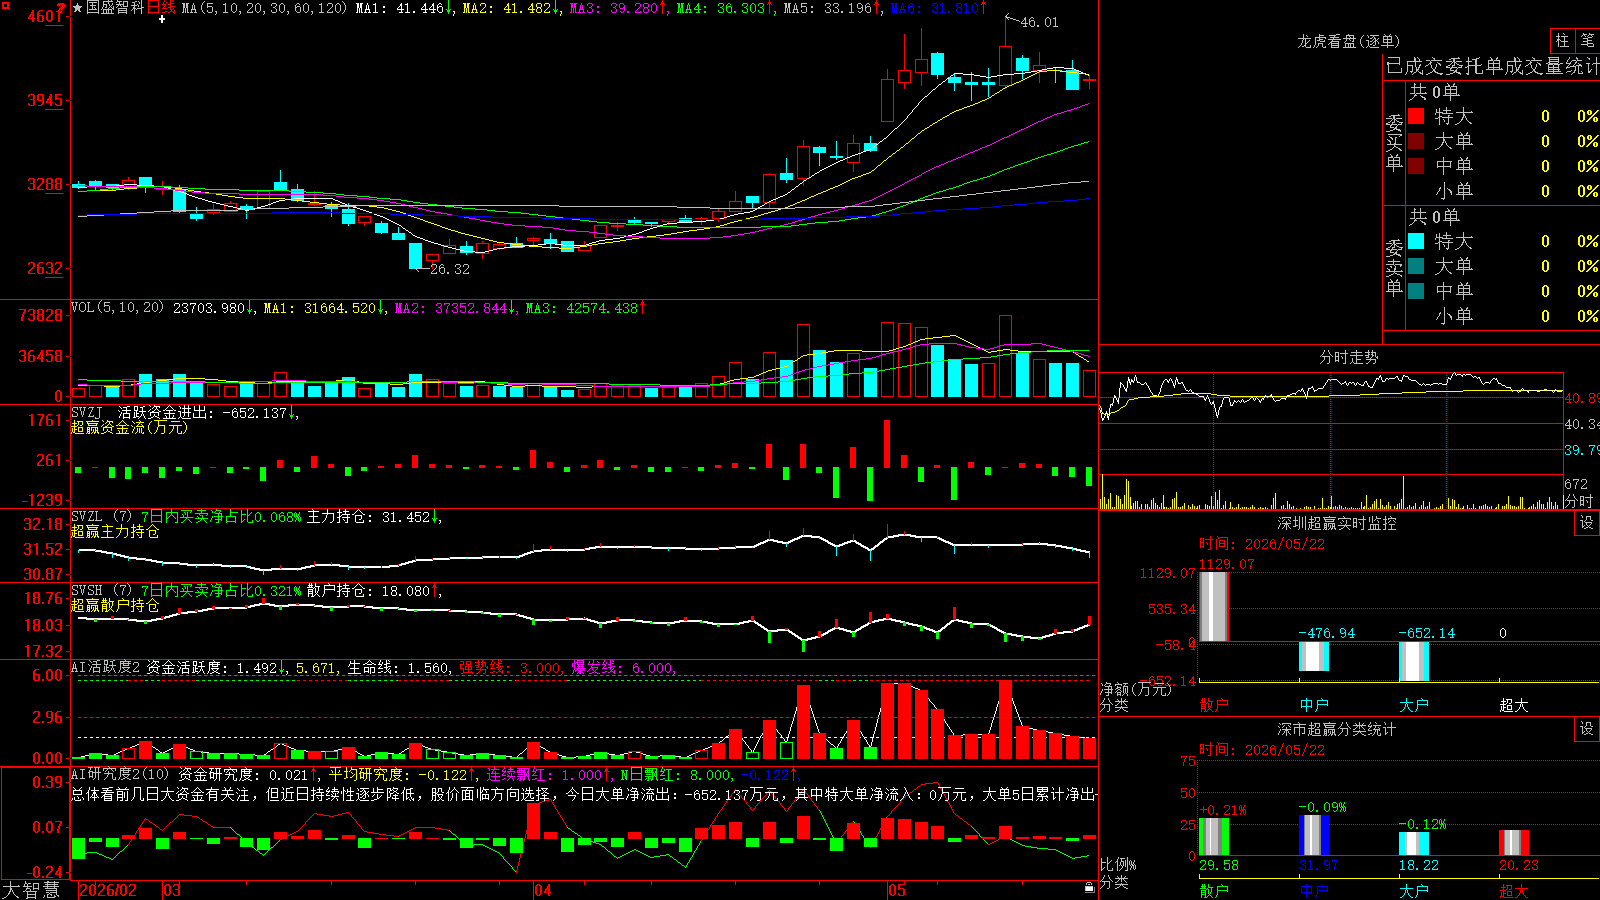Click the MA1: 41.446 readout

tap(405, 8)
